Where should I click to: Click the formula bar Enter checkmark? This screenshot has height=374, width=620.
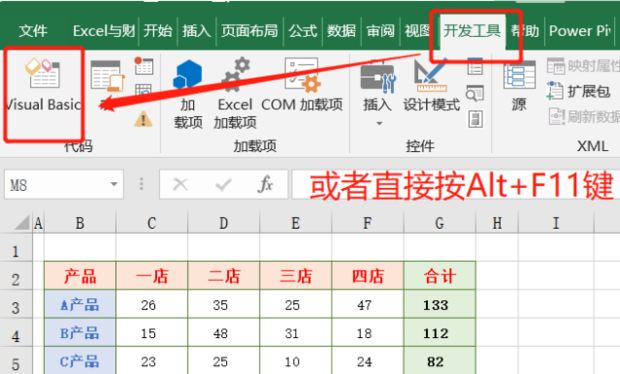pos(223,184)
